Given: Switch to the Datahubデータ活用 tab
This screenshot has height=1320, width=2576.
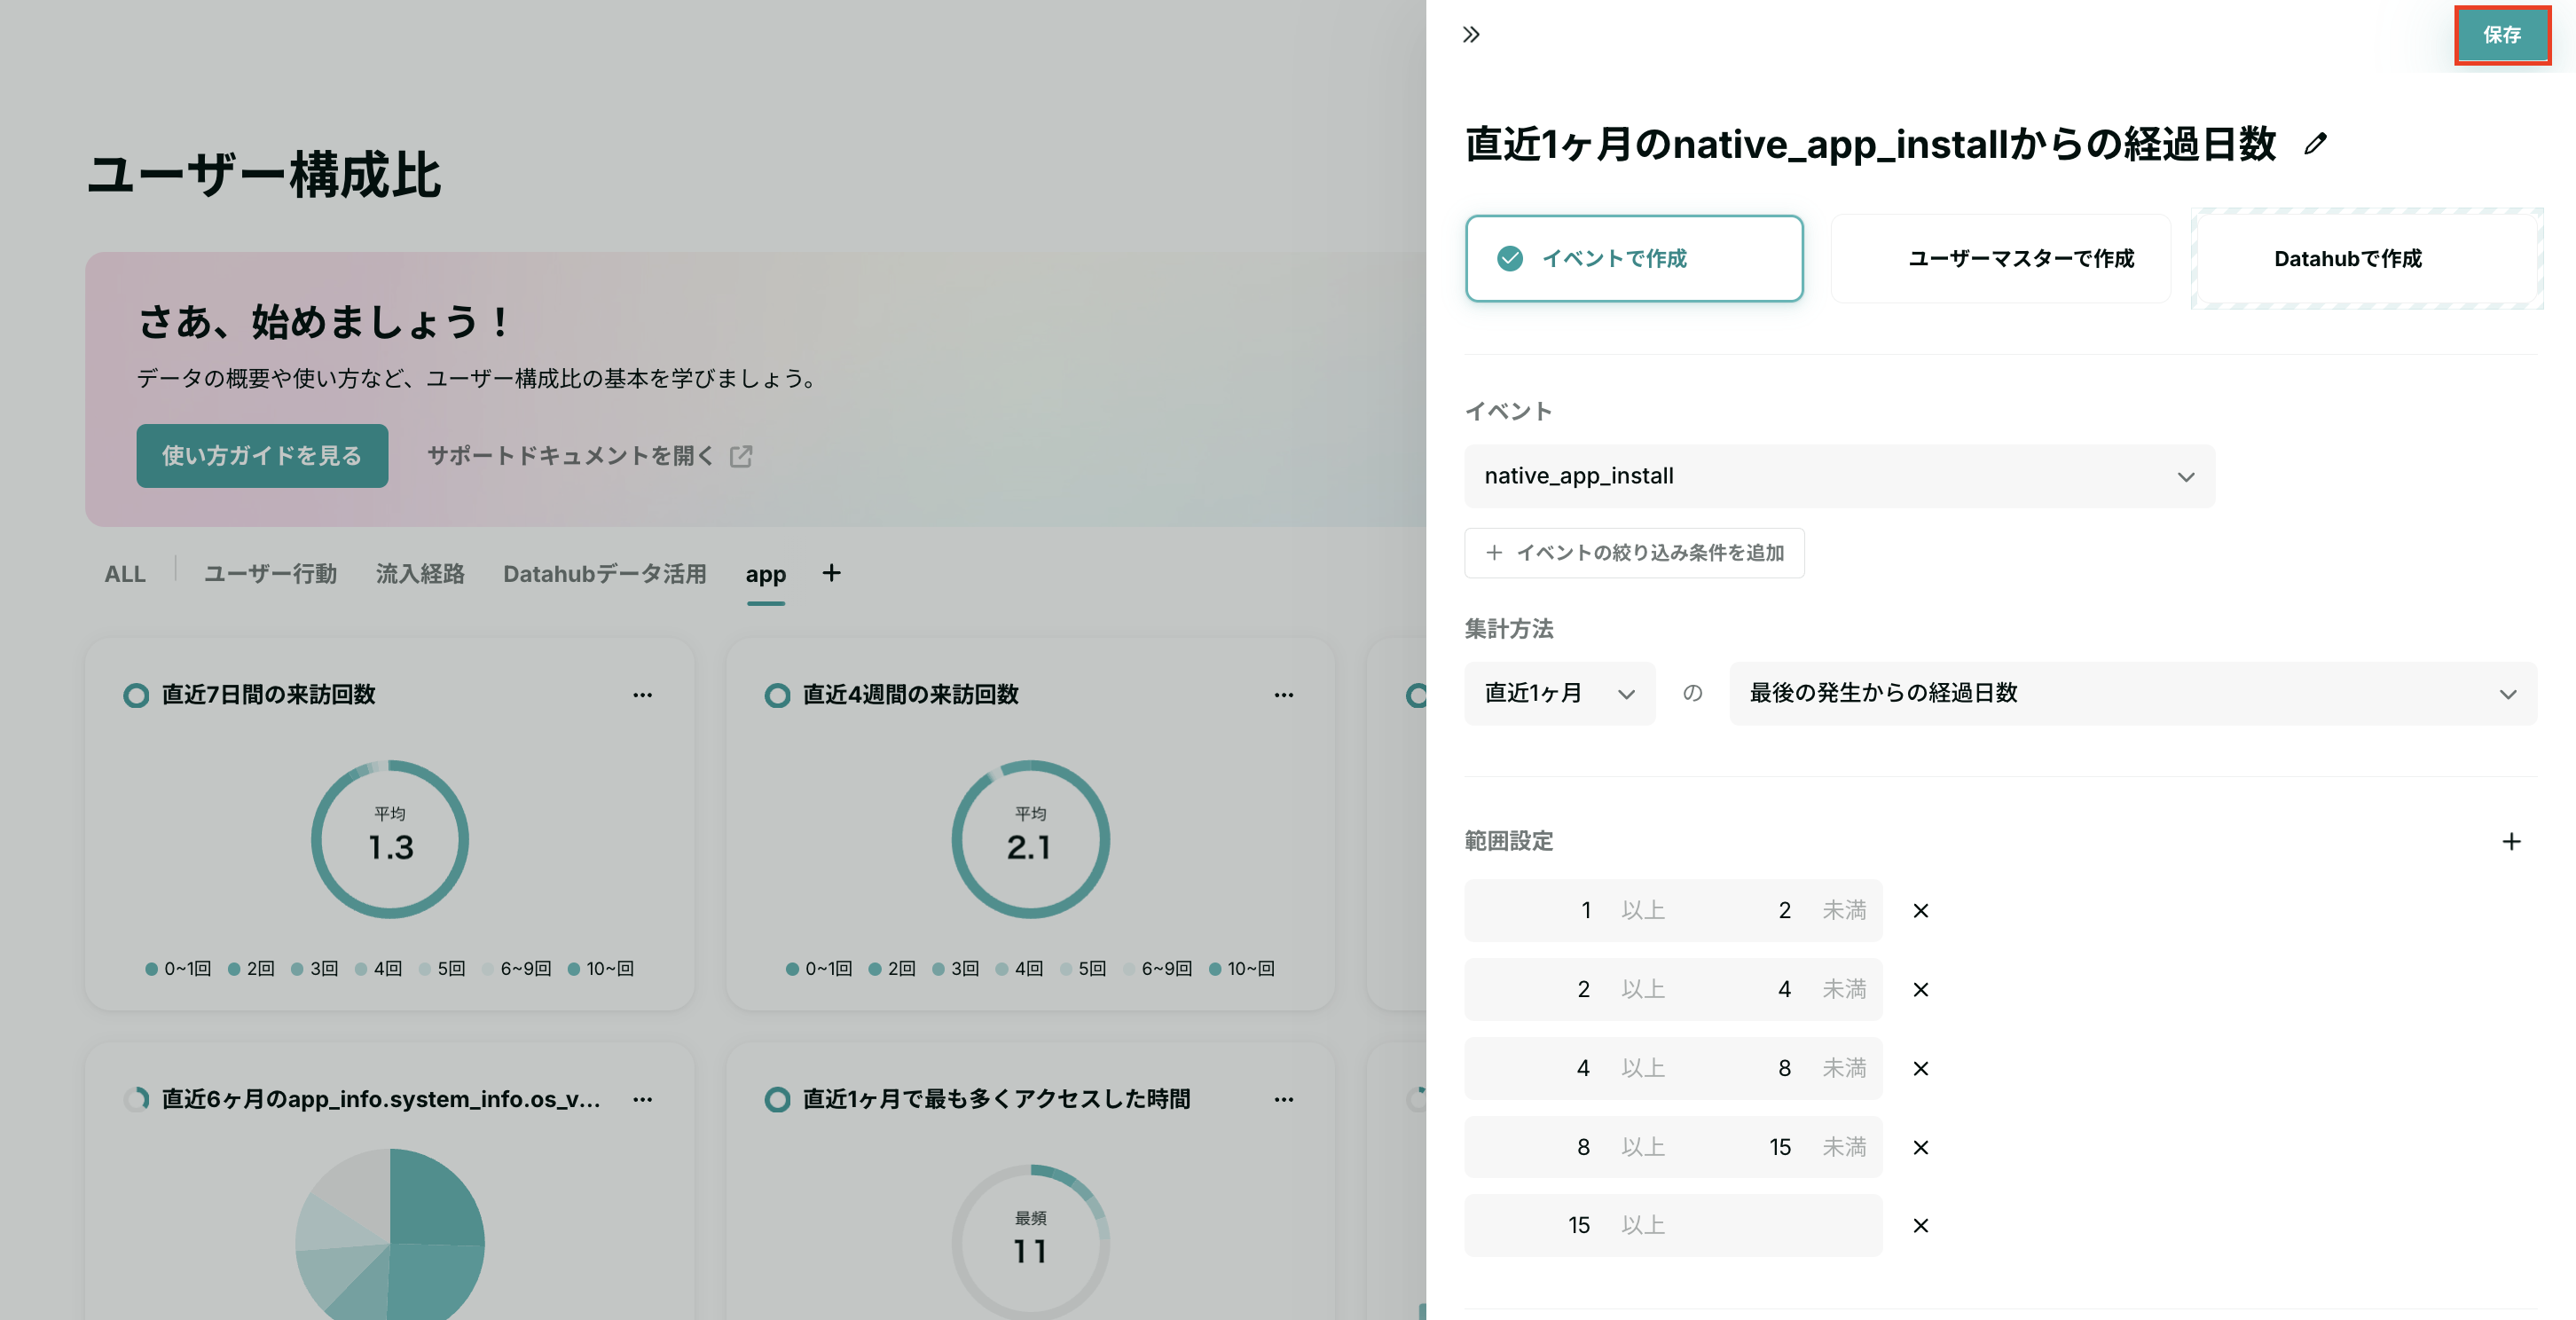Looking at the screenshot, I should [604, 574].
